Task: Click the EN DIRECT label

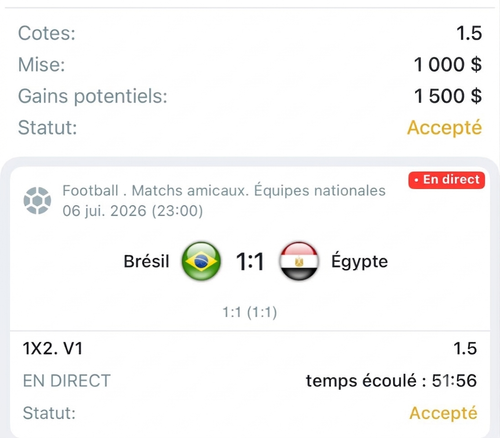Action: click(67, 381)
